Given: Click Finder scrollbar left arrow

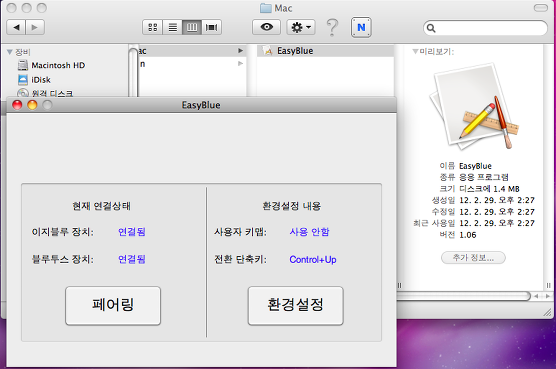Looking at the screenshot, I should [536, 296].
